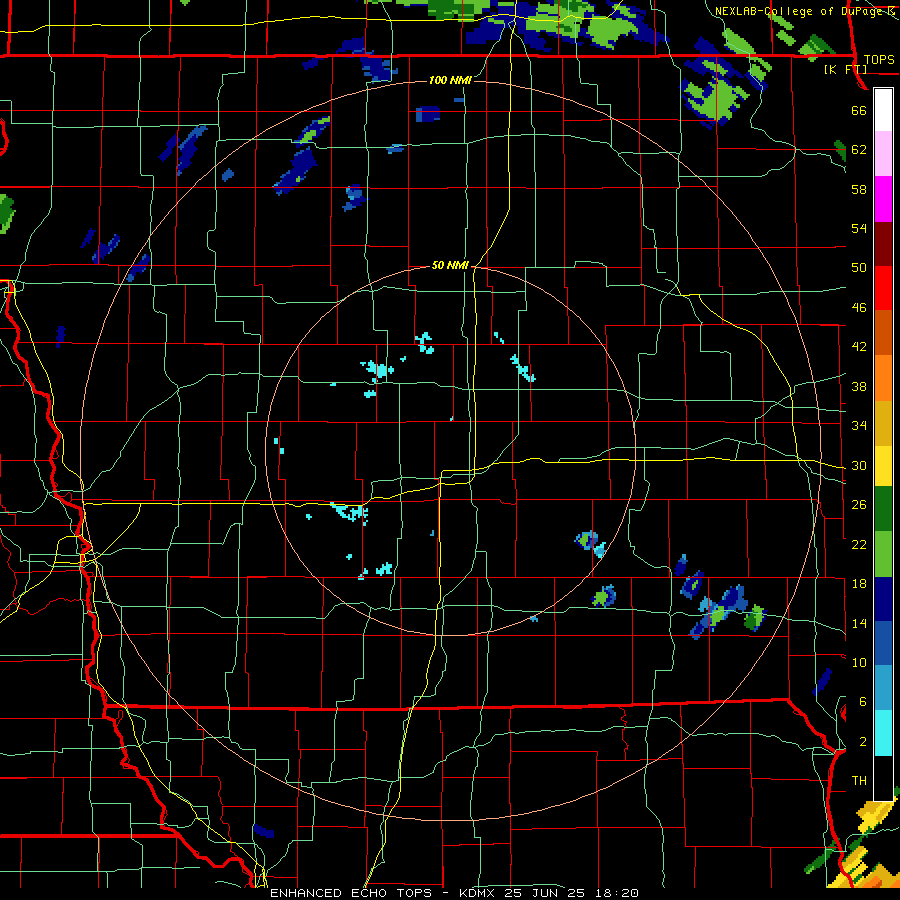Click legend value "46"
Viewport: 900px width, 900px height.
tap(859, 308)
